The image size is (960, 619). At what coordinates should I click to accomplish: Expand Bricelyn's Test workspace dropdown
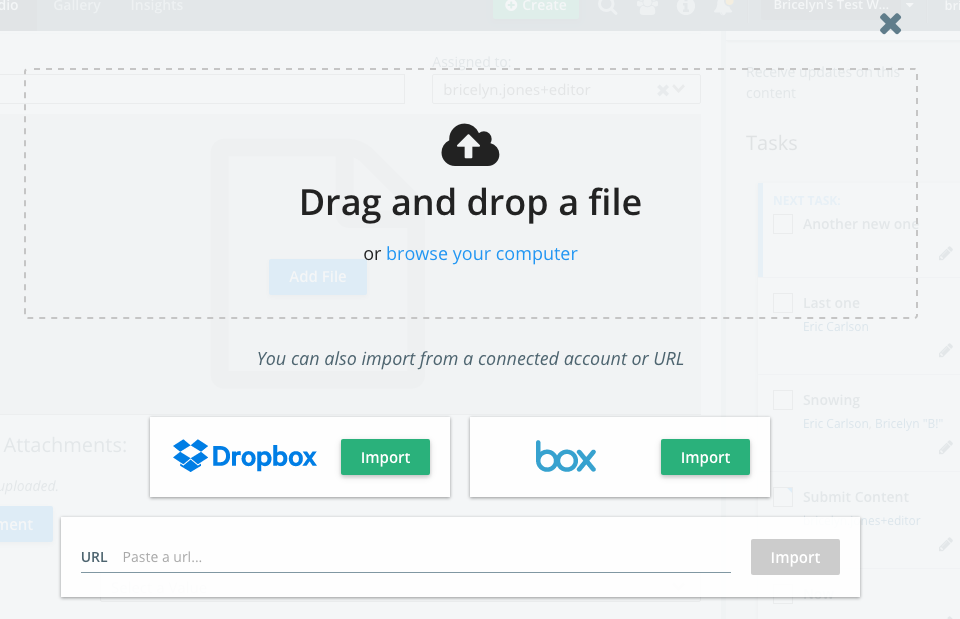pos(910,6)
